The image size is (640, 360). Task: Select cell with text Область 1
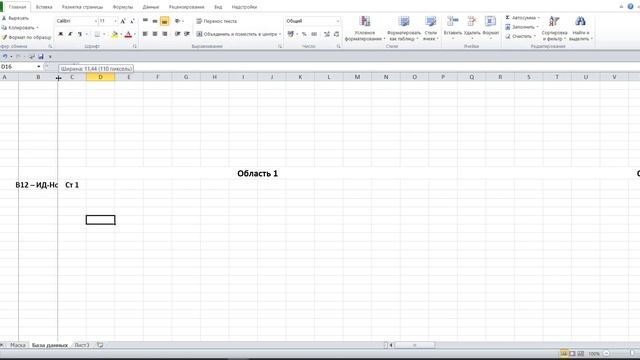coord(258,173)
